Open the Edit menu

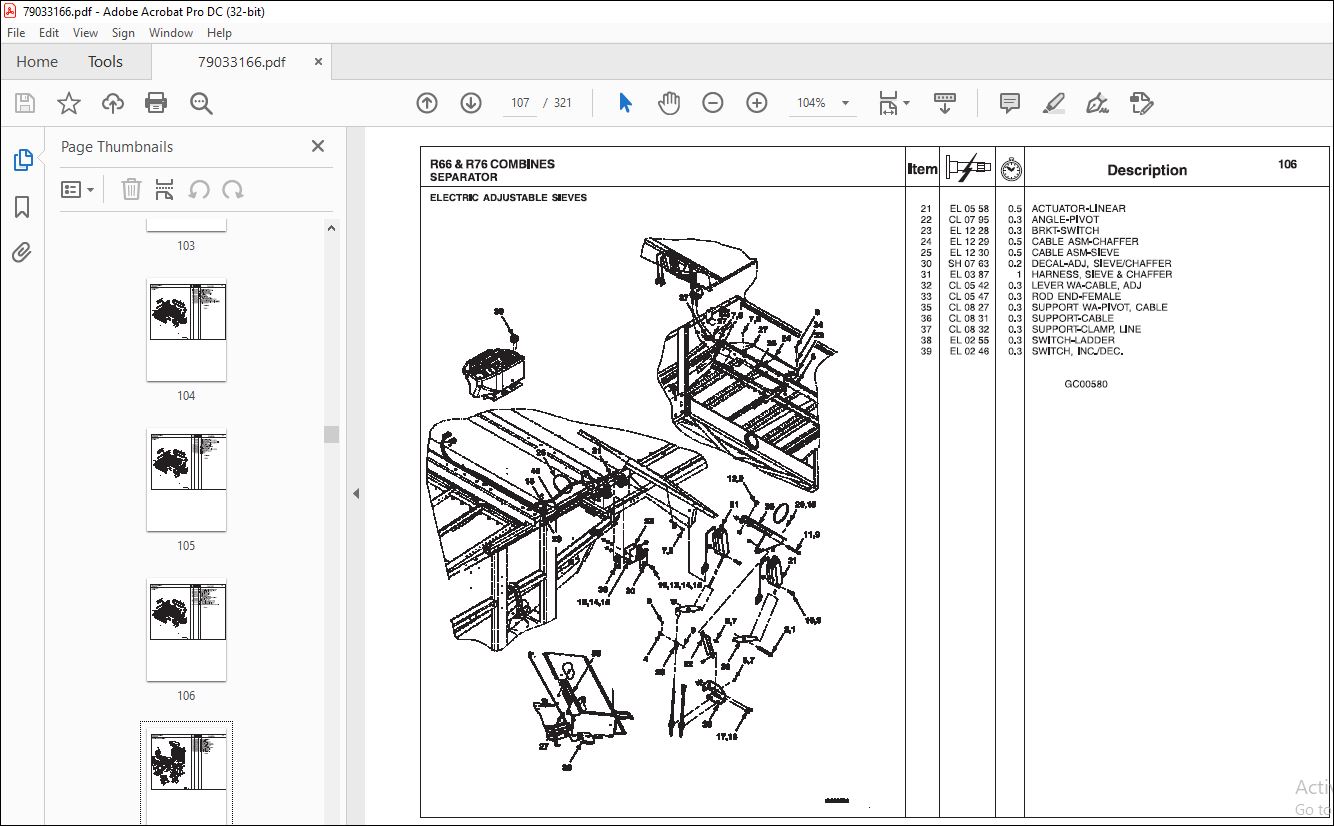pyautogui.click(x=49, y=33)
